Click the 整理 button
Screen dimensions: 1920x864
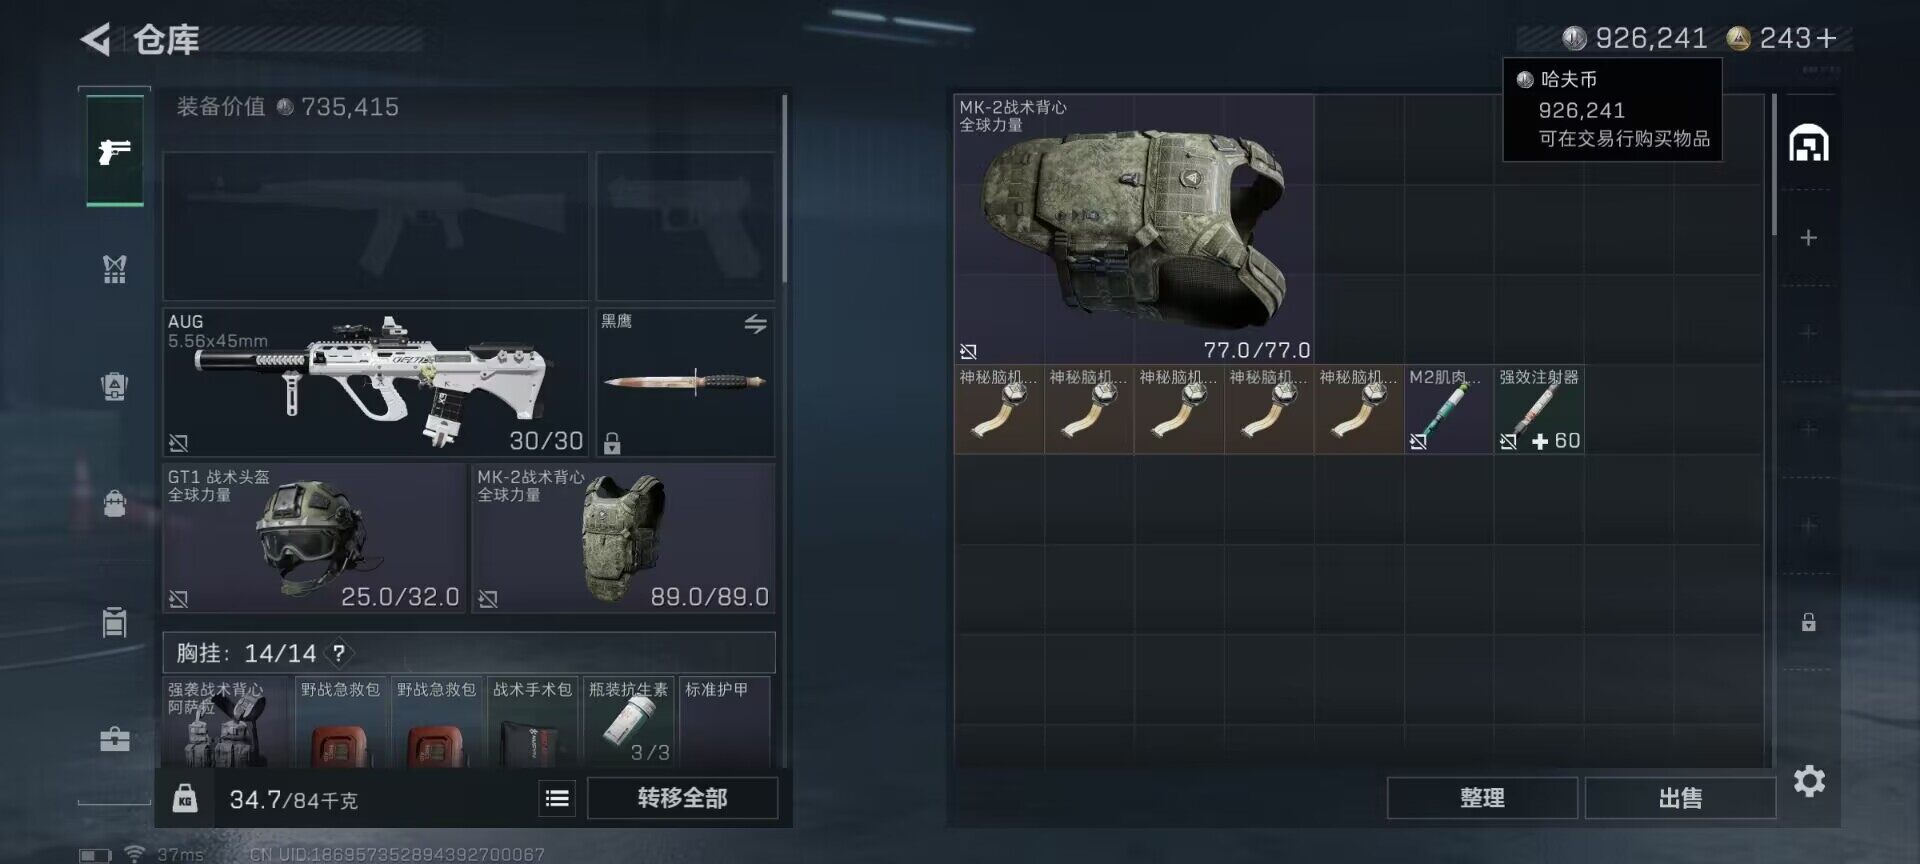(x=1482, y=798)
